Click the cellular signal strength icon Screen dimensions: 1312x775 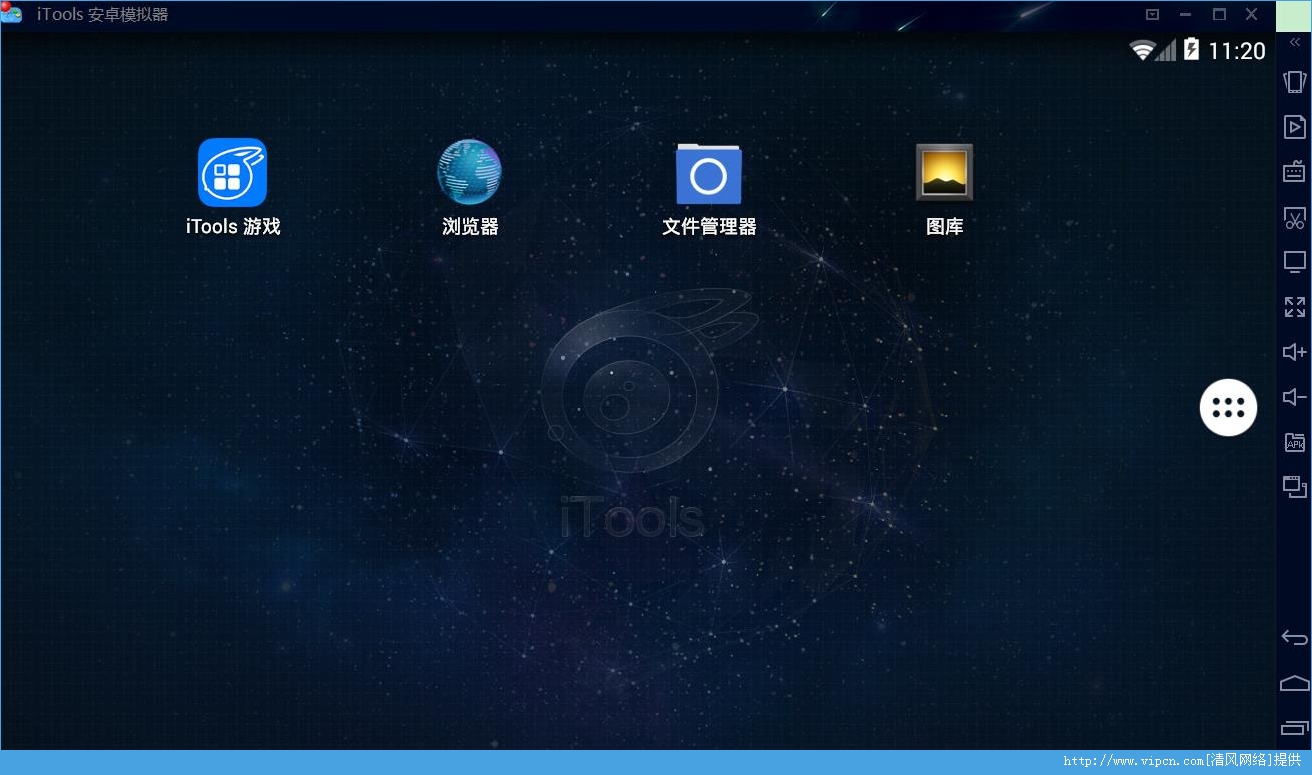click(1166, 50)
